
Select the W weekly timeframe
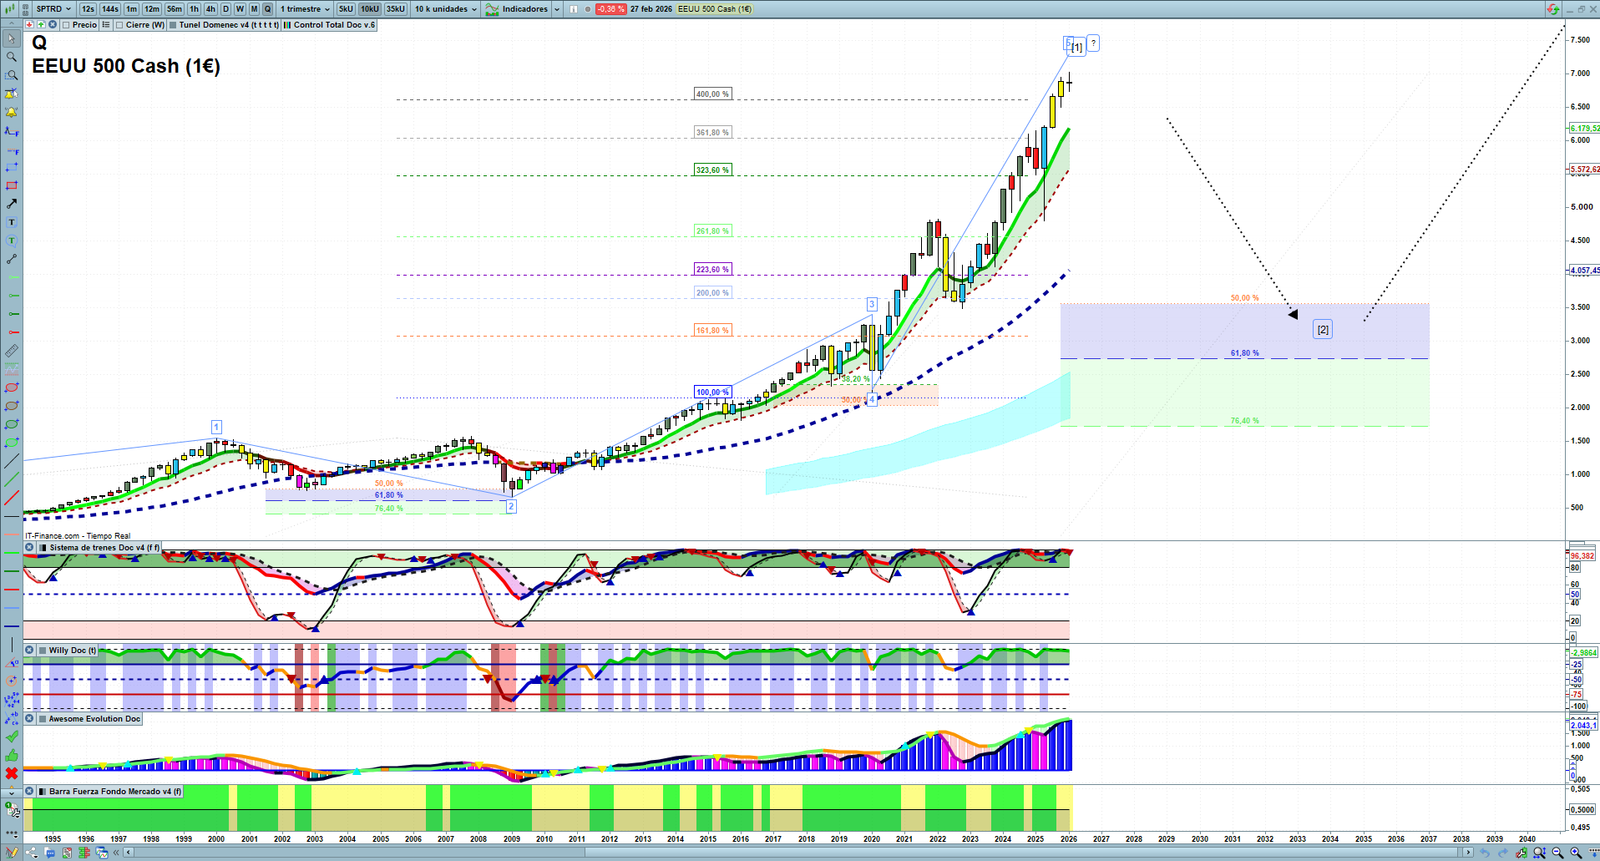[x=240, y=9]
